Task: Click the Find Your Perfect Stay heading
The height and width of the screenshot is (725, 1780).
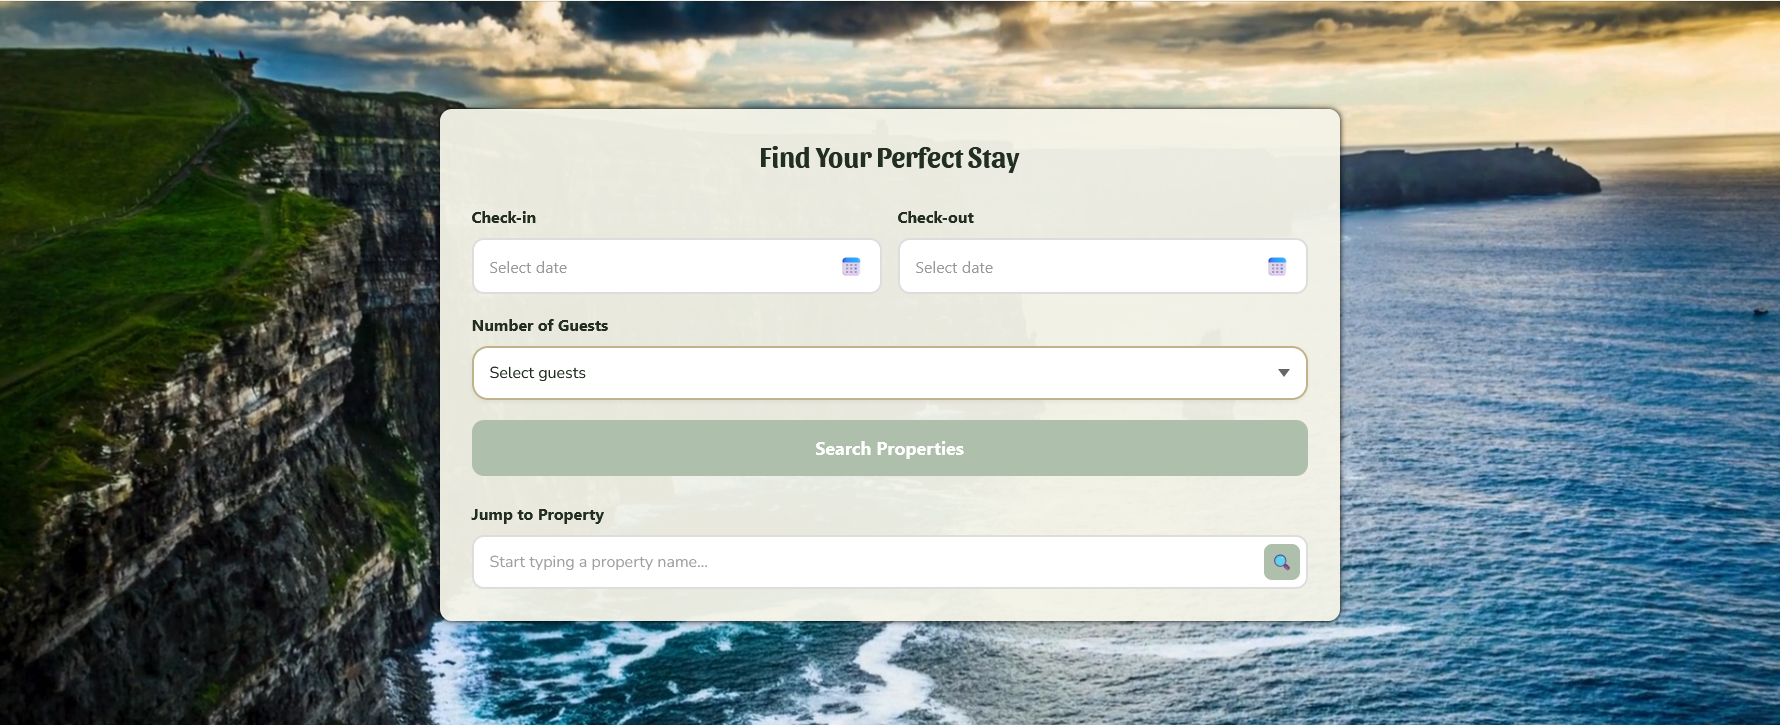Action: [889, 158]
